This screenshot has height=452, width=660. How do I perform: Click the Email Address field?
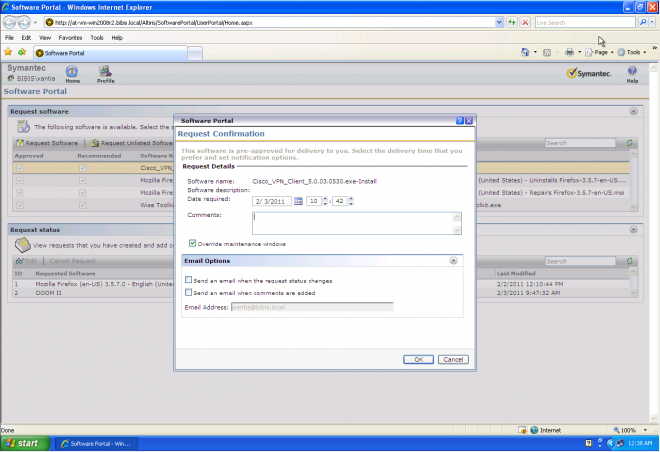pos(312,307)
